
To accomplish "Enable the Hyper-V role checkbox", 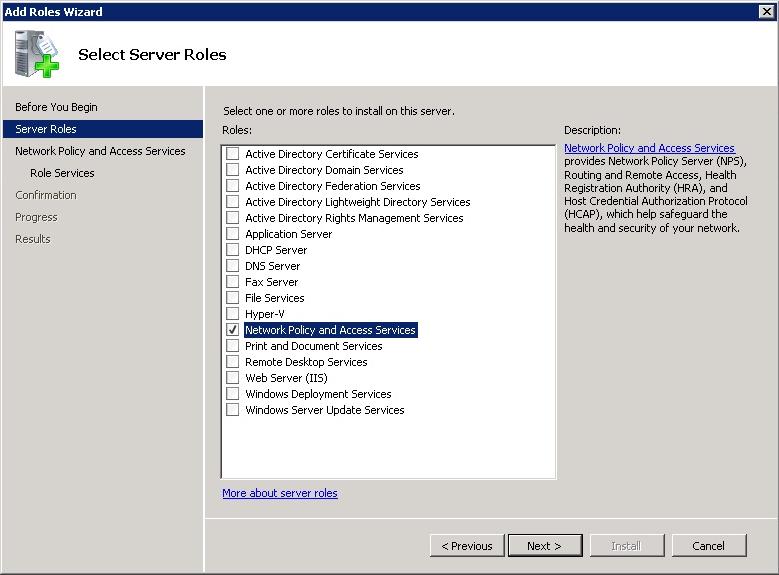I will tap(233, 314).
